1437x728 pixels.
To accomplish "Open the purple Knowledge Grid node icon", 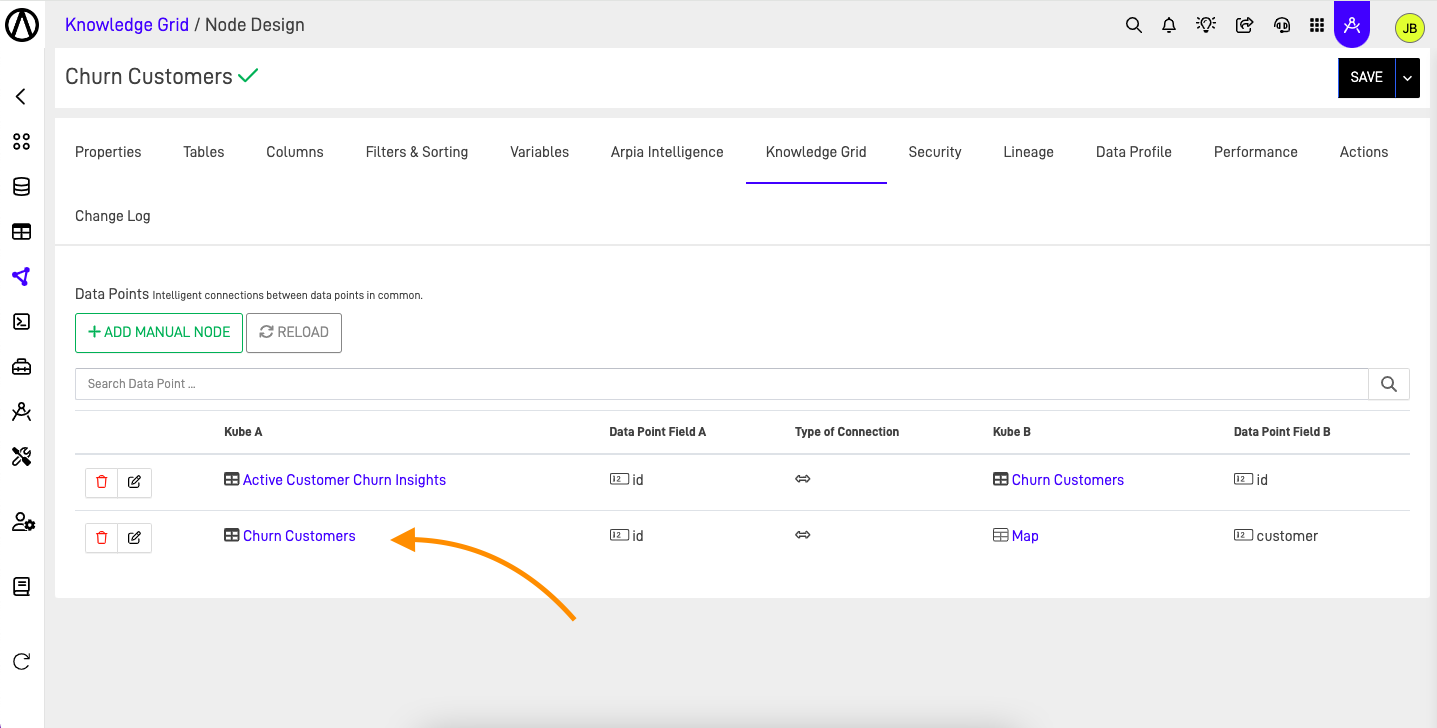I will click(21, 277).
